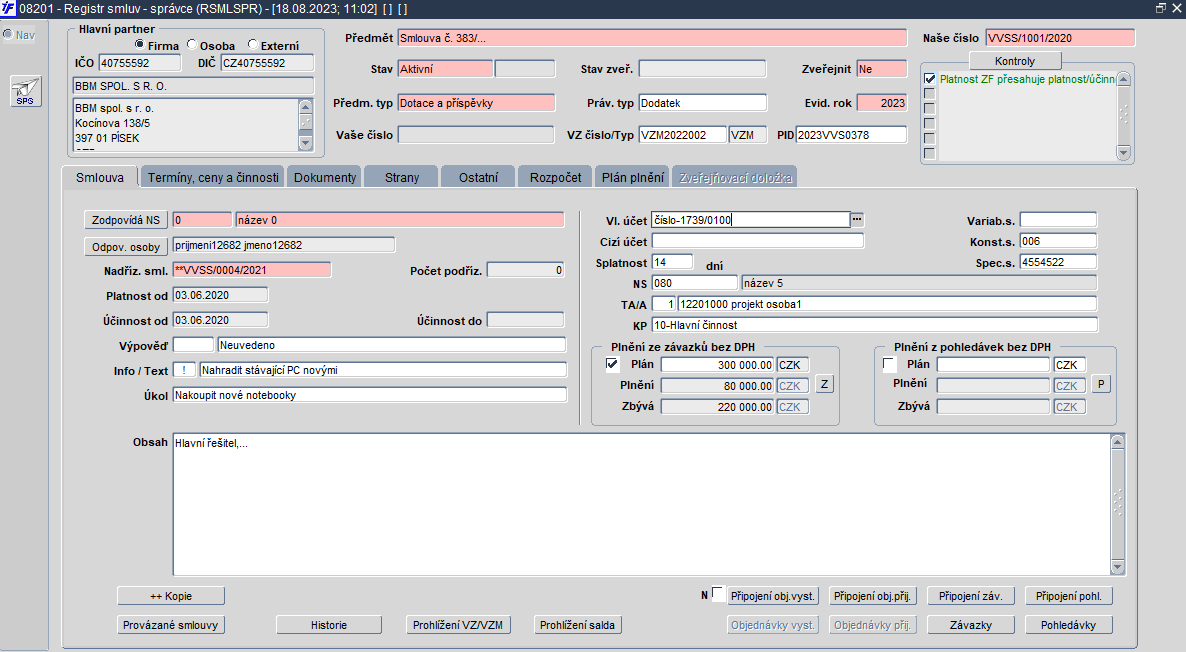Switch to the Termíny, ceny a činnosti tab
The width and height of the screenshot is (1186, 652).
point(213,177)
